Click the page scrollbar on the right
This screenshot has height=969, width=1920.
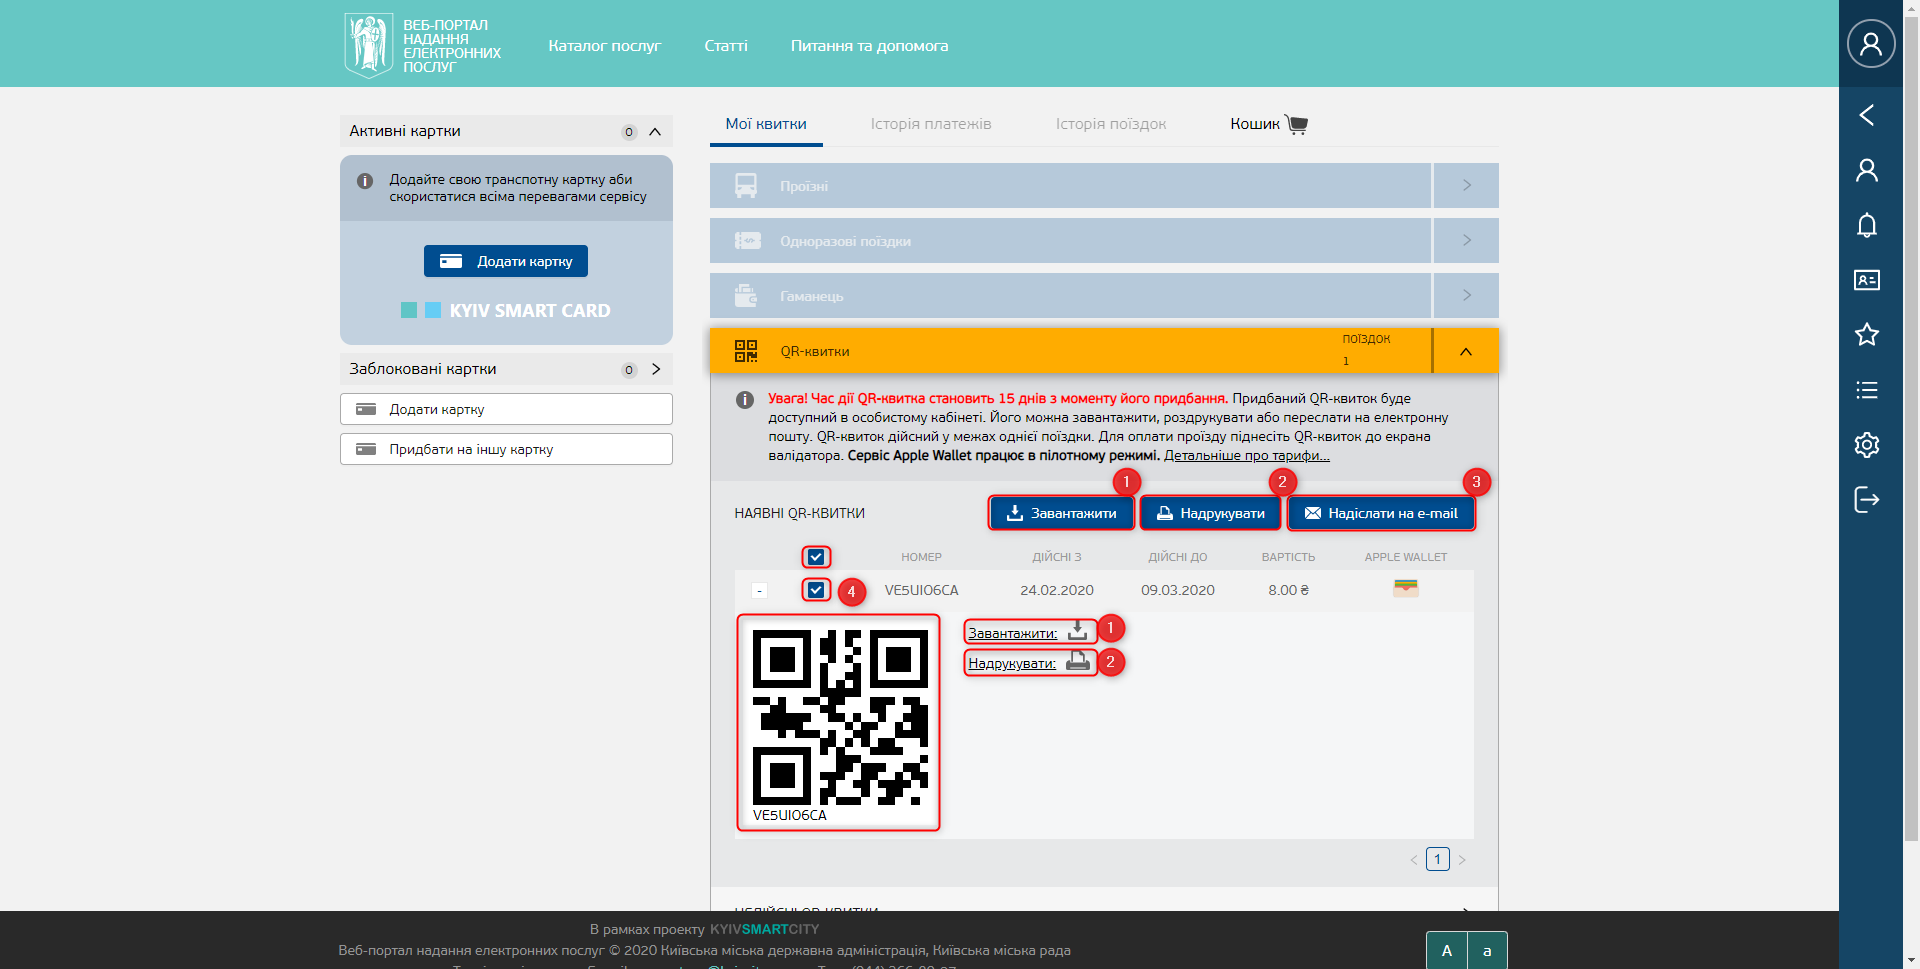click(1911, 400)
